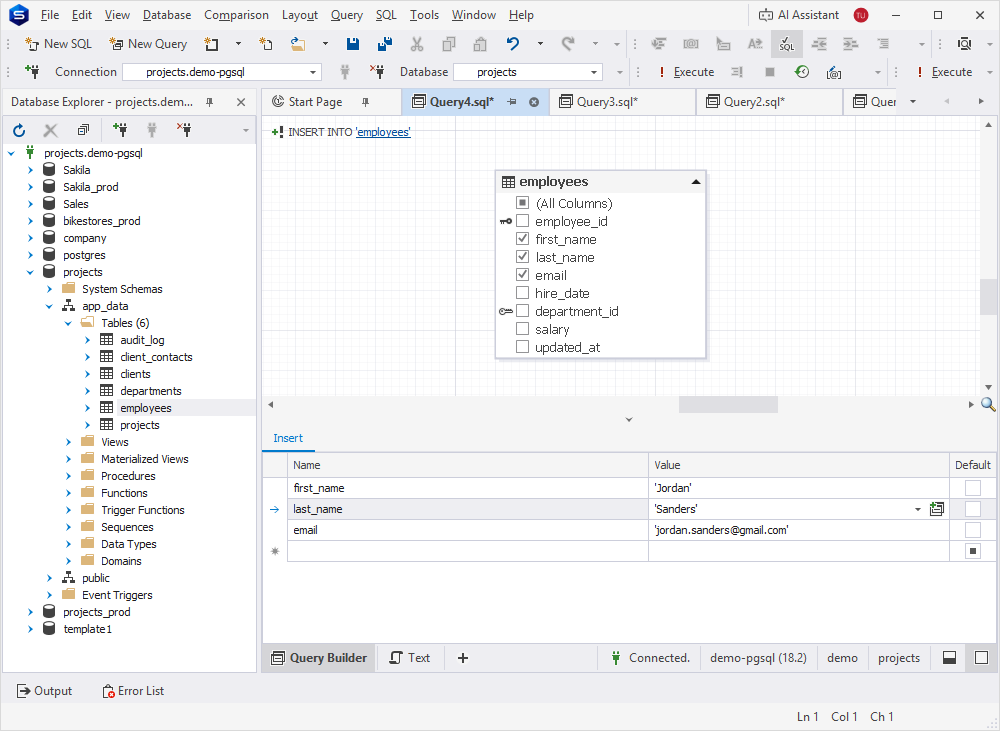
Task: Add a new view with plus button
Action: tap(463, 658)
